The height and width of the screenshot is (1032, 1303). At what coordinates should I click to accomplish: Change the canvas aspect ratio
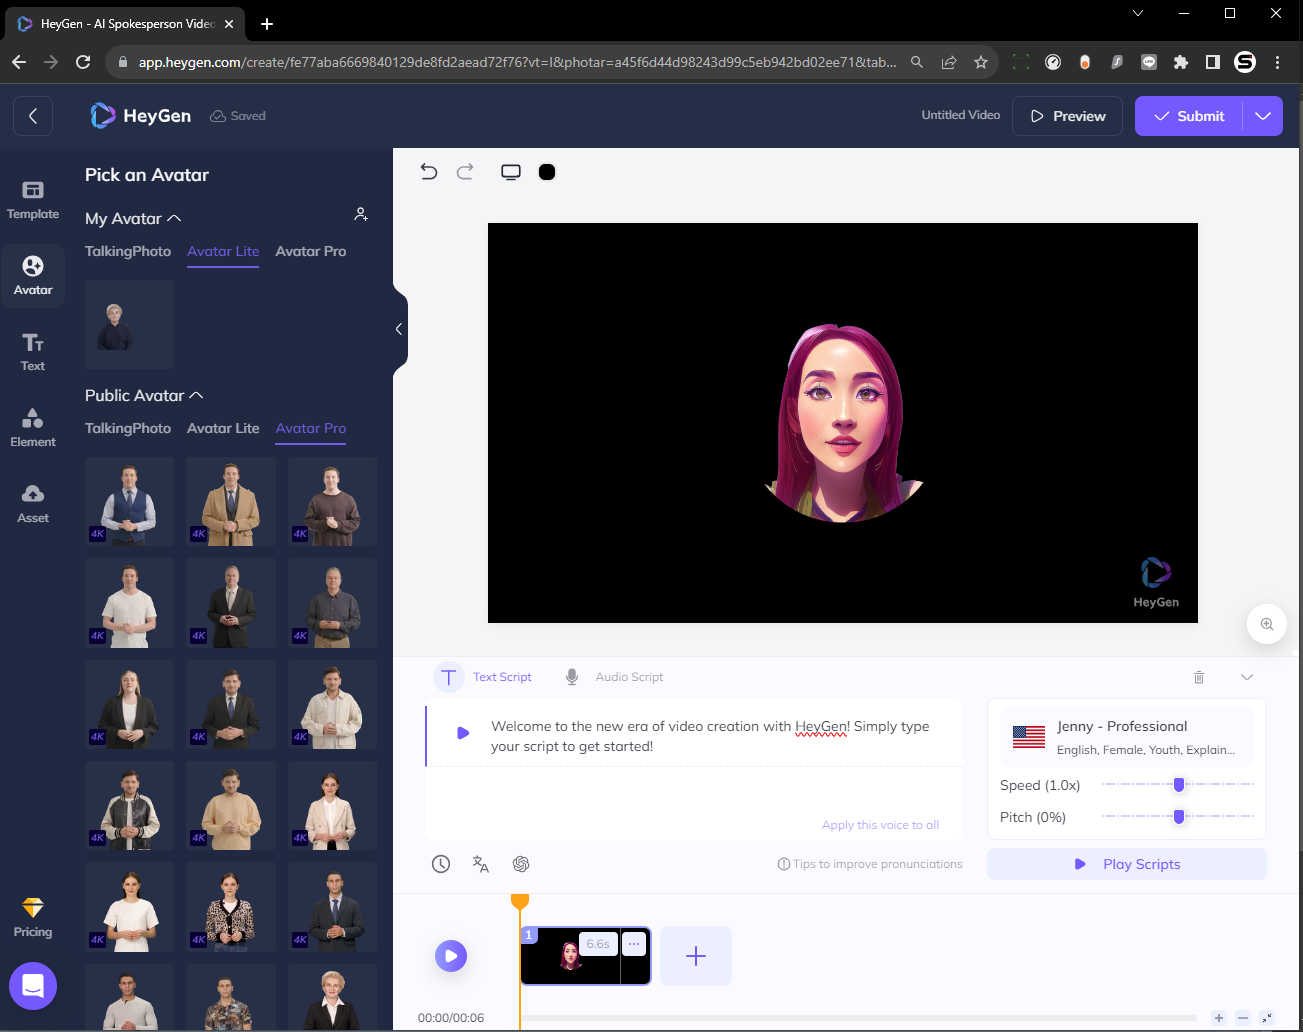[511, 172]
